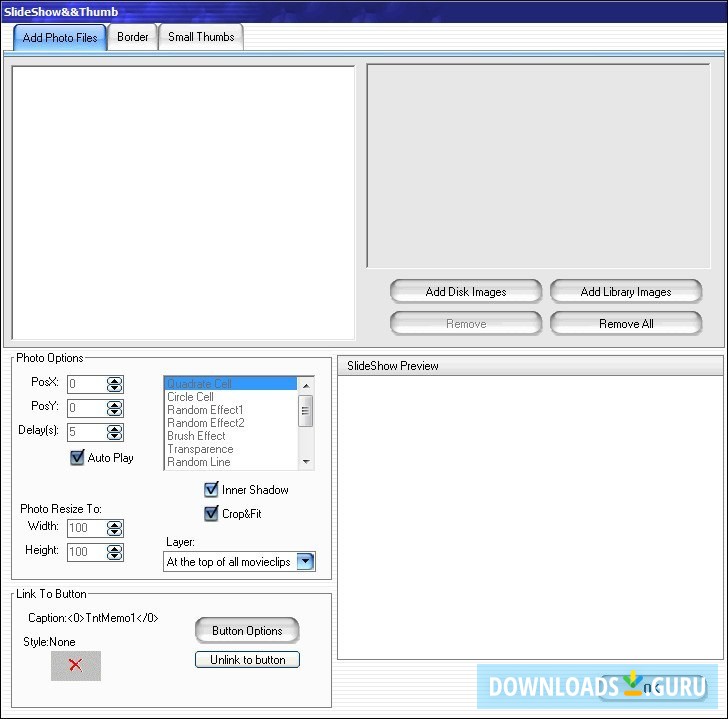Screen dimensions: 728x719
Task: Click the PosX stepper arrows
Action: [x=114, y=384]
